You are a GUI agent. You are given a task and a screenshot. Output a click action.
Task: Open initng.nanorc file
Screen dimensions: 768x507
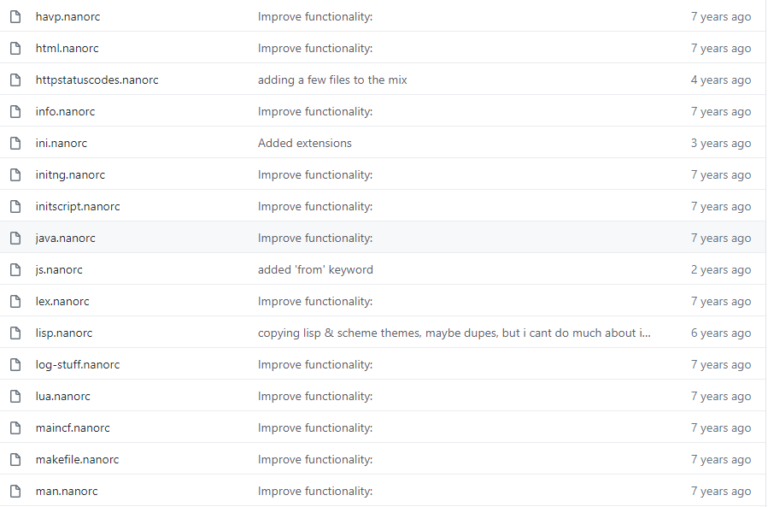70,175
